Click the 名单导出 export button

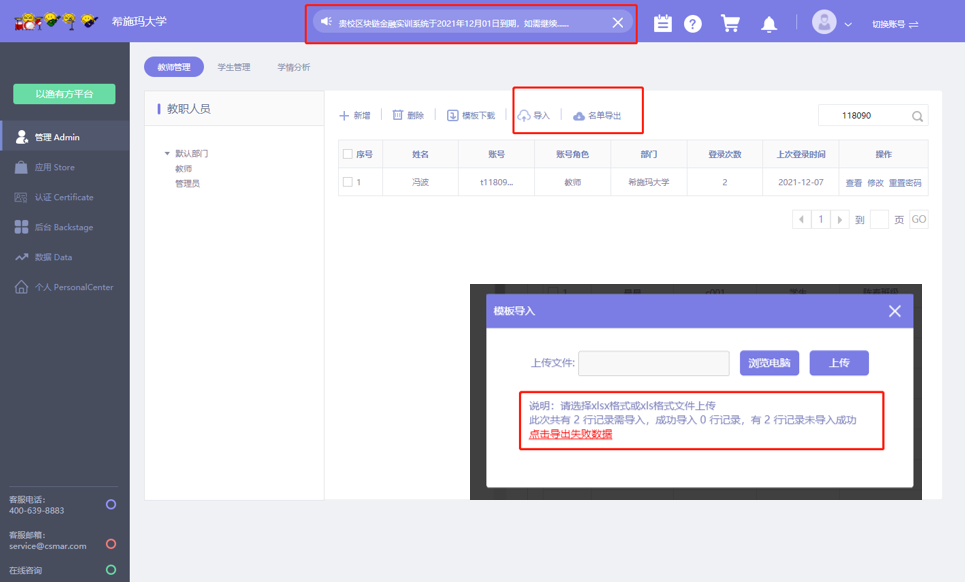point(597,116)
